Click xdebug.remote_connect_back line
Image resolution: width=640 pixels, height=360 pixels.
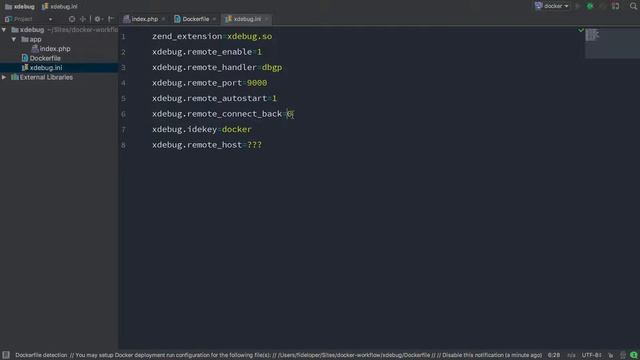pyautogui.click(x=222, y=114)
